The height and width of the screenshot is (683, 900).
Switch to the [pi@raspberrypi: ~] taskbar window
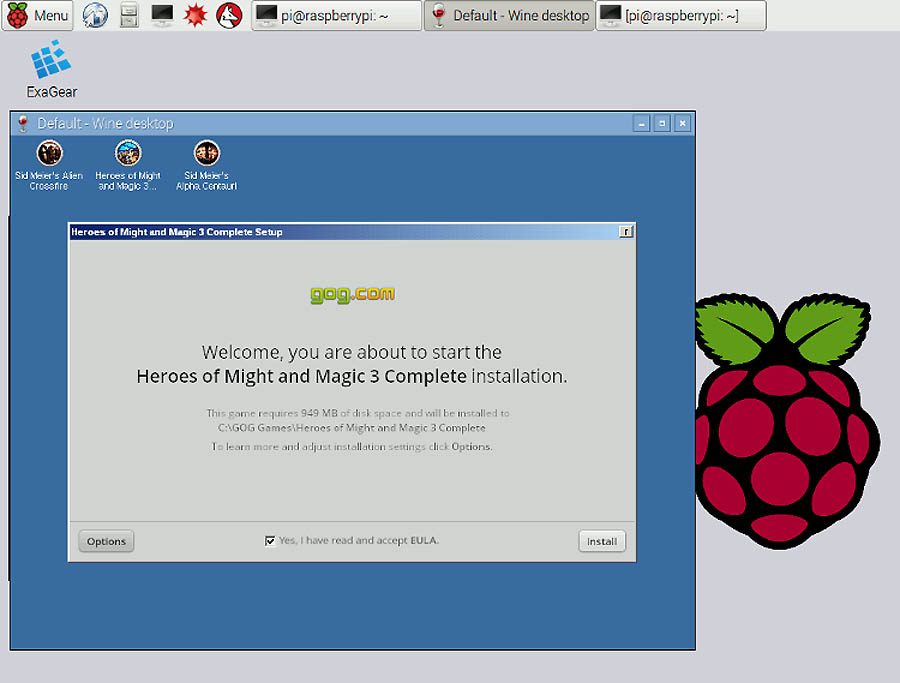(x=681, y=15)
